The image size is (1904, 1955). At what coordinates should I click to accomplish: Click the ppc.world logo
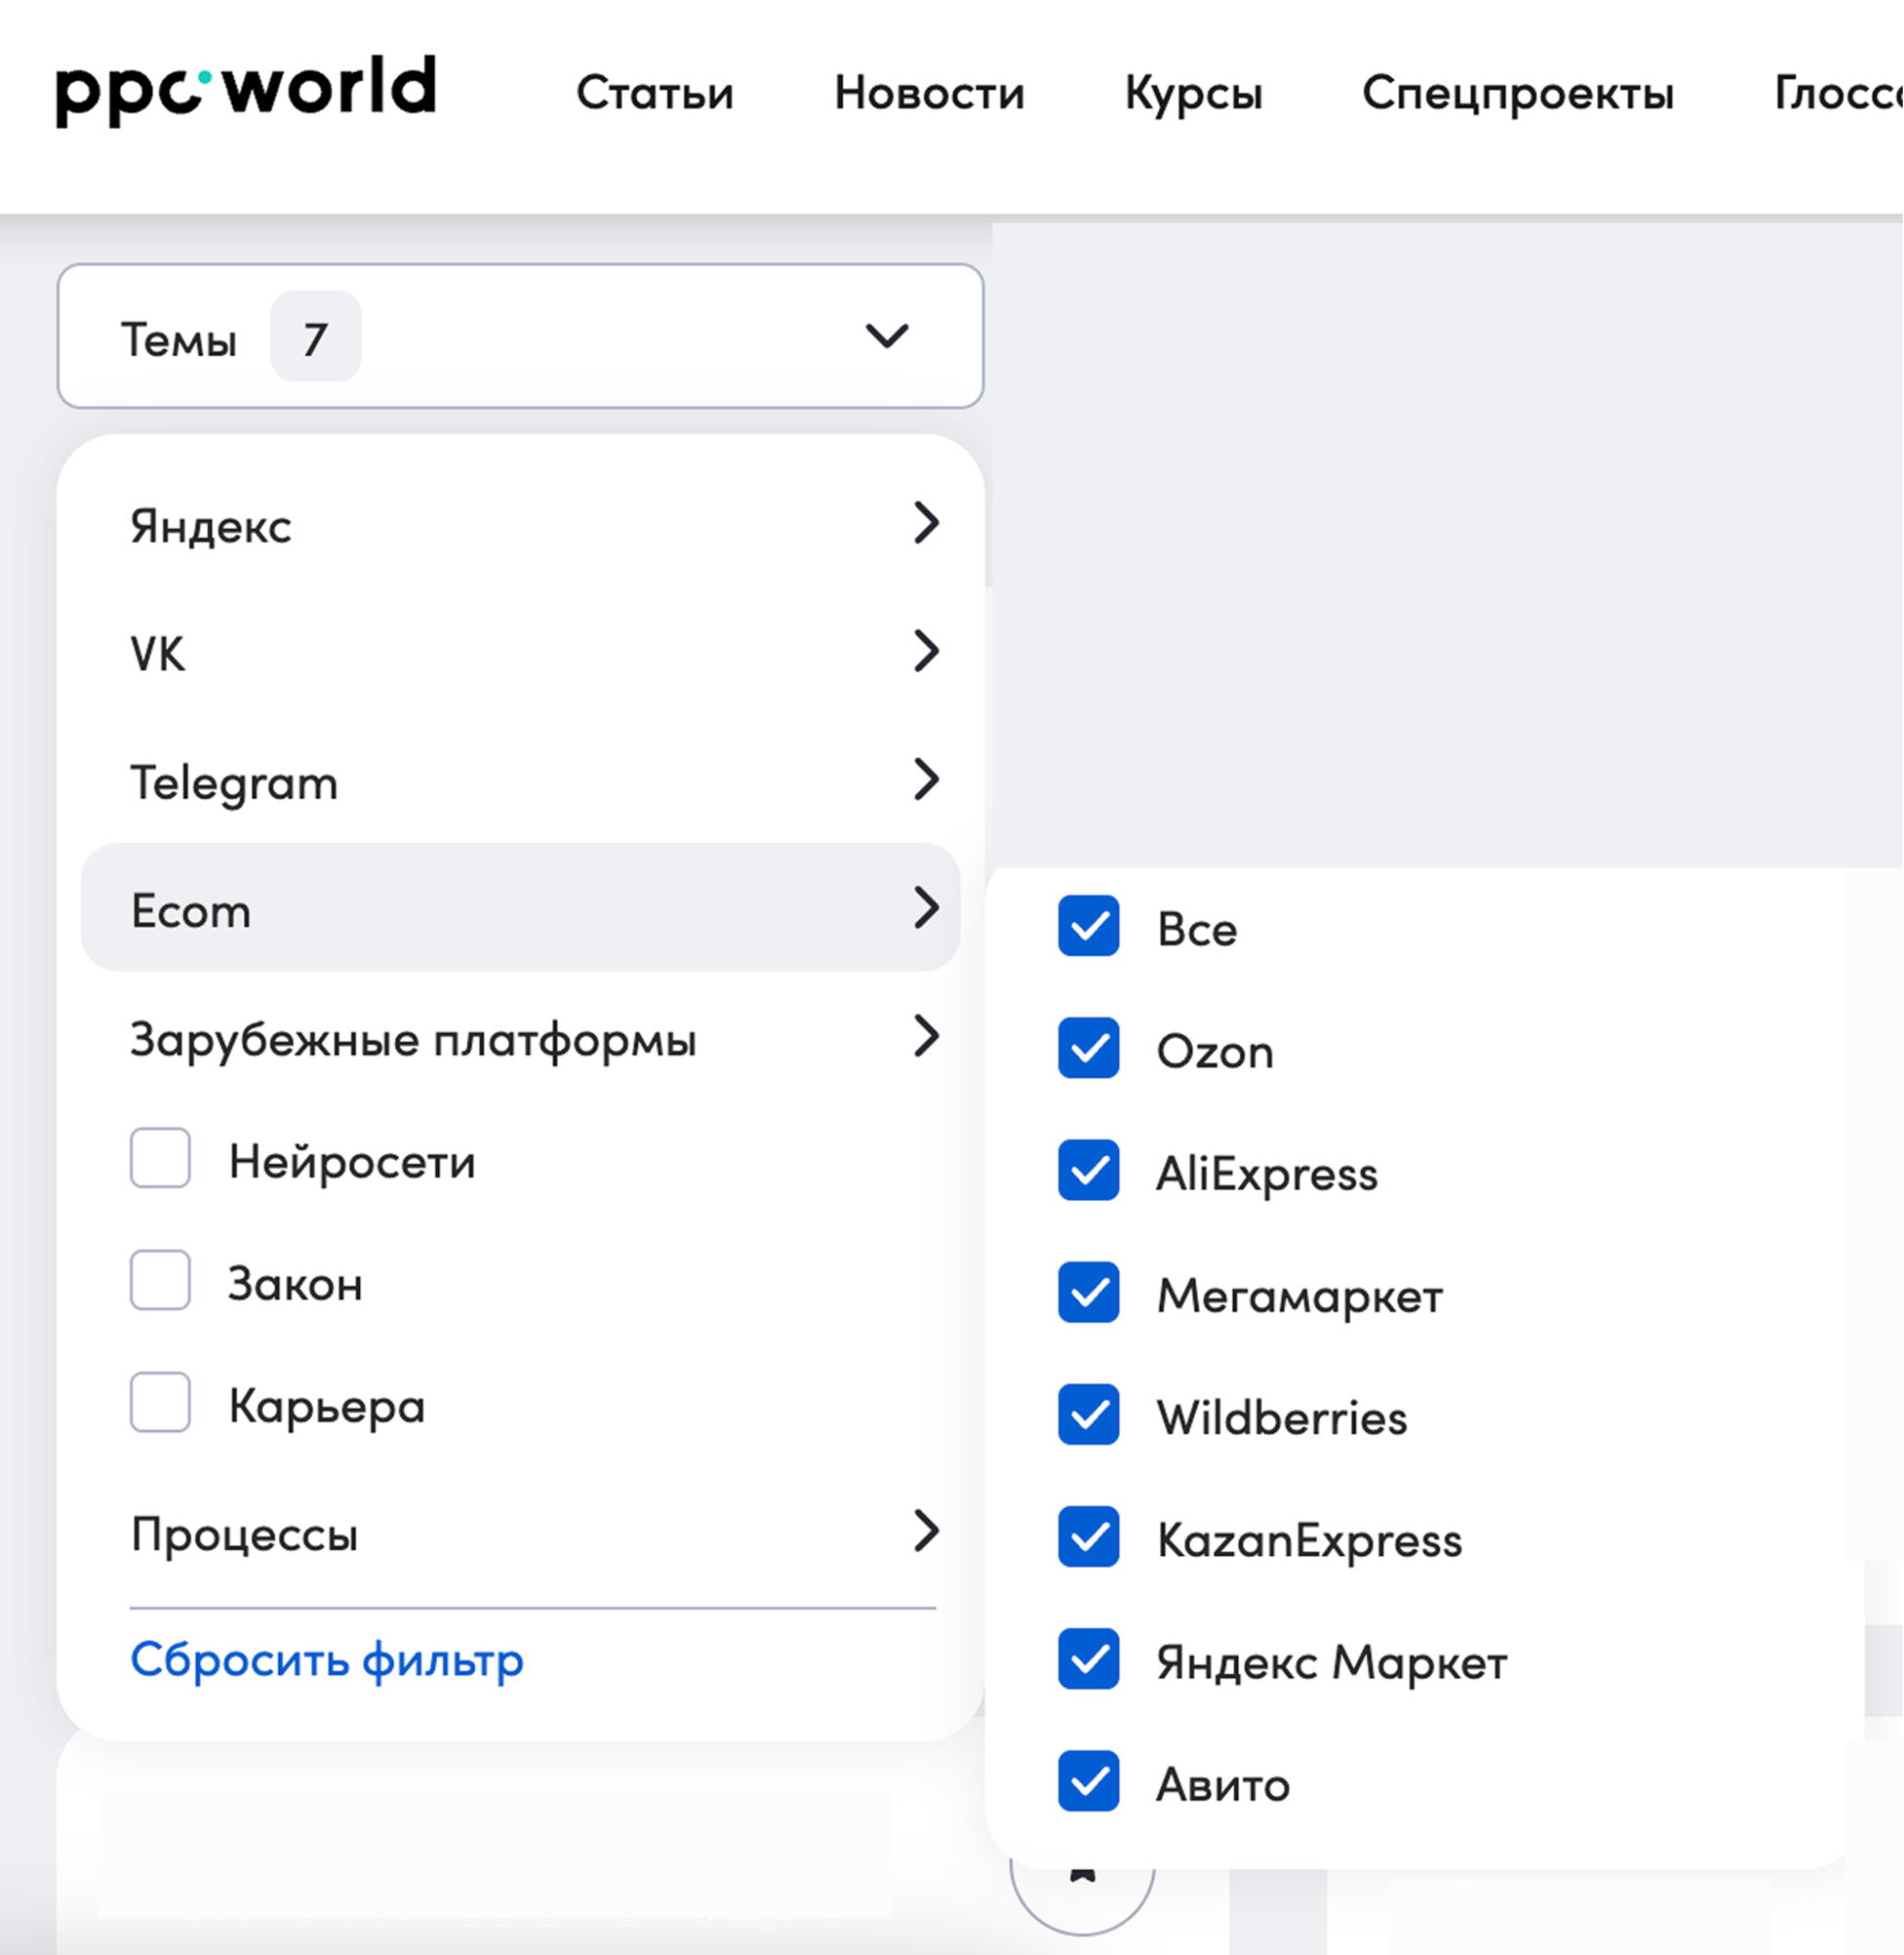[245, 90]
